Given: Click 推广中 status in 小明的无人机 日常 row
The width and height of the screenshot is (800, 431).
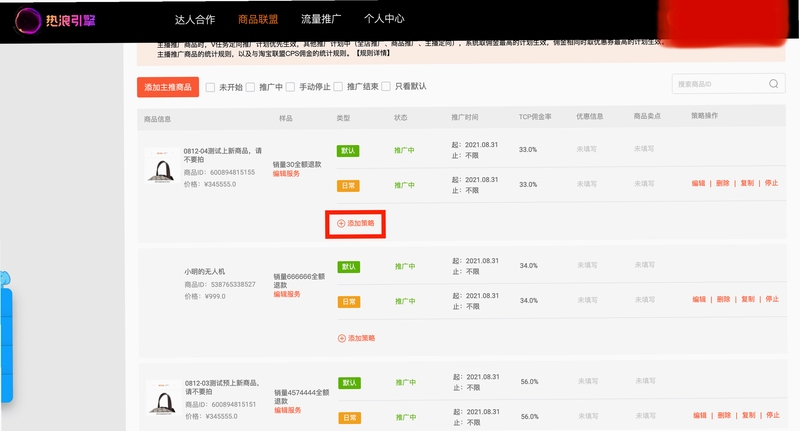Looking at the screenshot, I should click(x=405, y=301).
